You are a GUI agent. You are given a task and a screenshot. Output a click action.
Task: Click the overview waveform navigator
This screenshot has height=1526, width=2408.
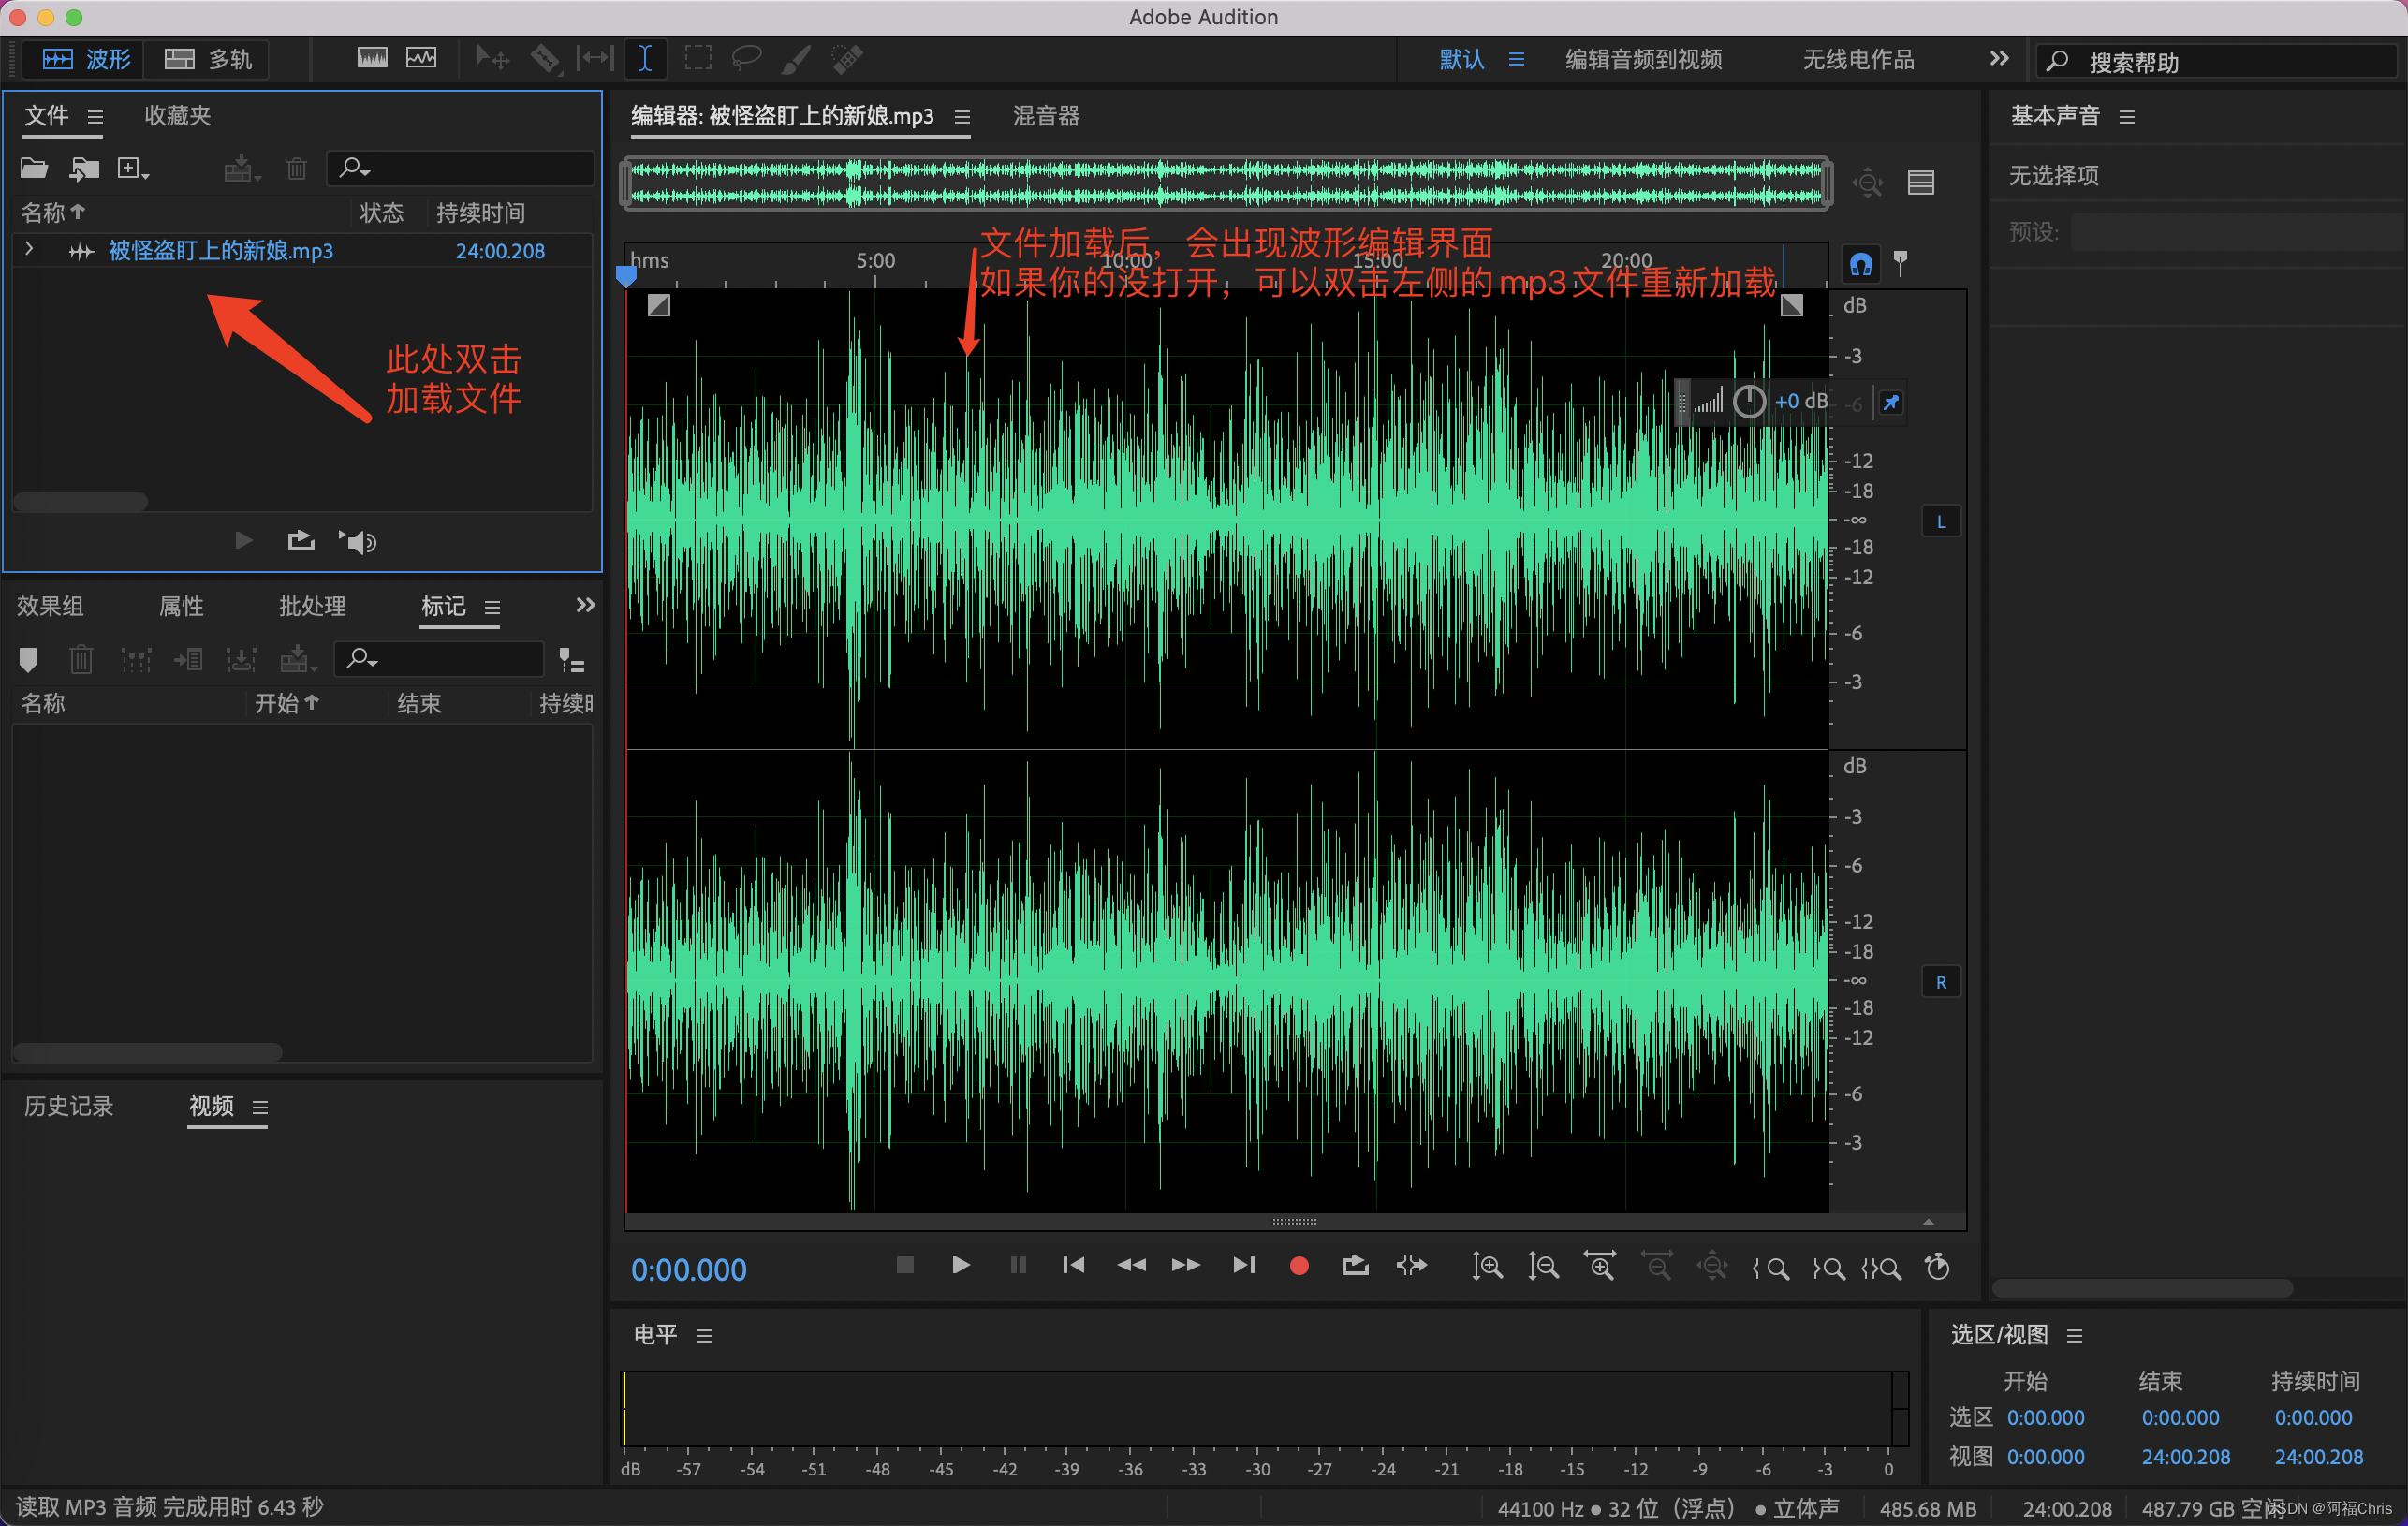point(1226,183)
